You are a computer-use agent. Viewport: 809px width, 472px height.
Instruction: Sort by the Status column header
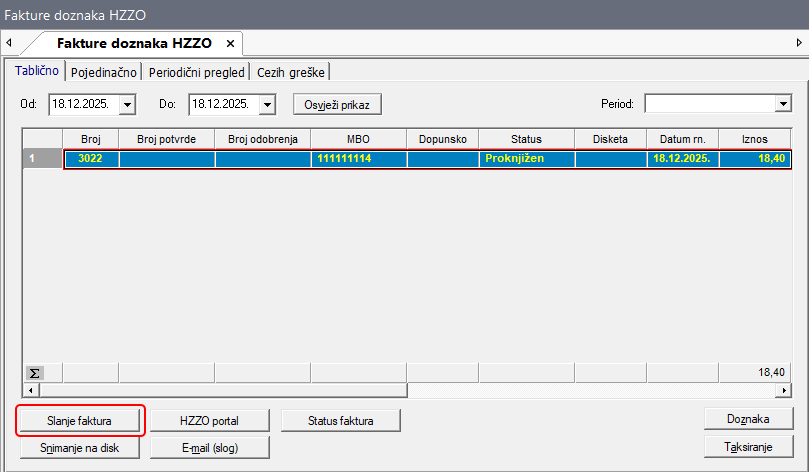(526, 139)
